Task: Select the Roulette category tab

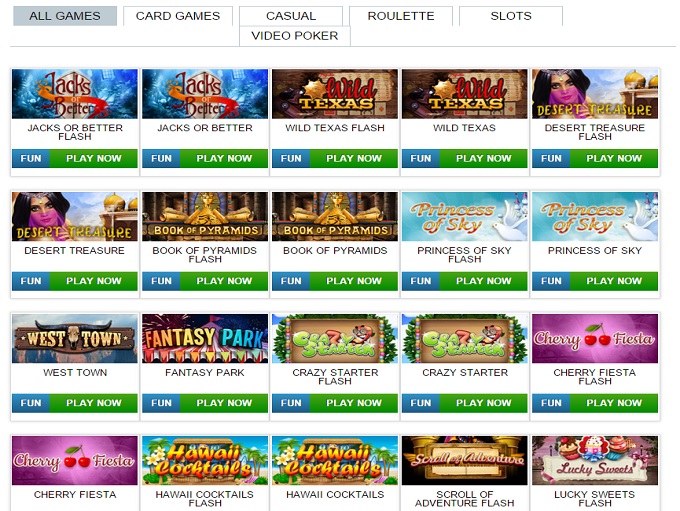Action: coord(401,16)
